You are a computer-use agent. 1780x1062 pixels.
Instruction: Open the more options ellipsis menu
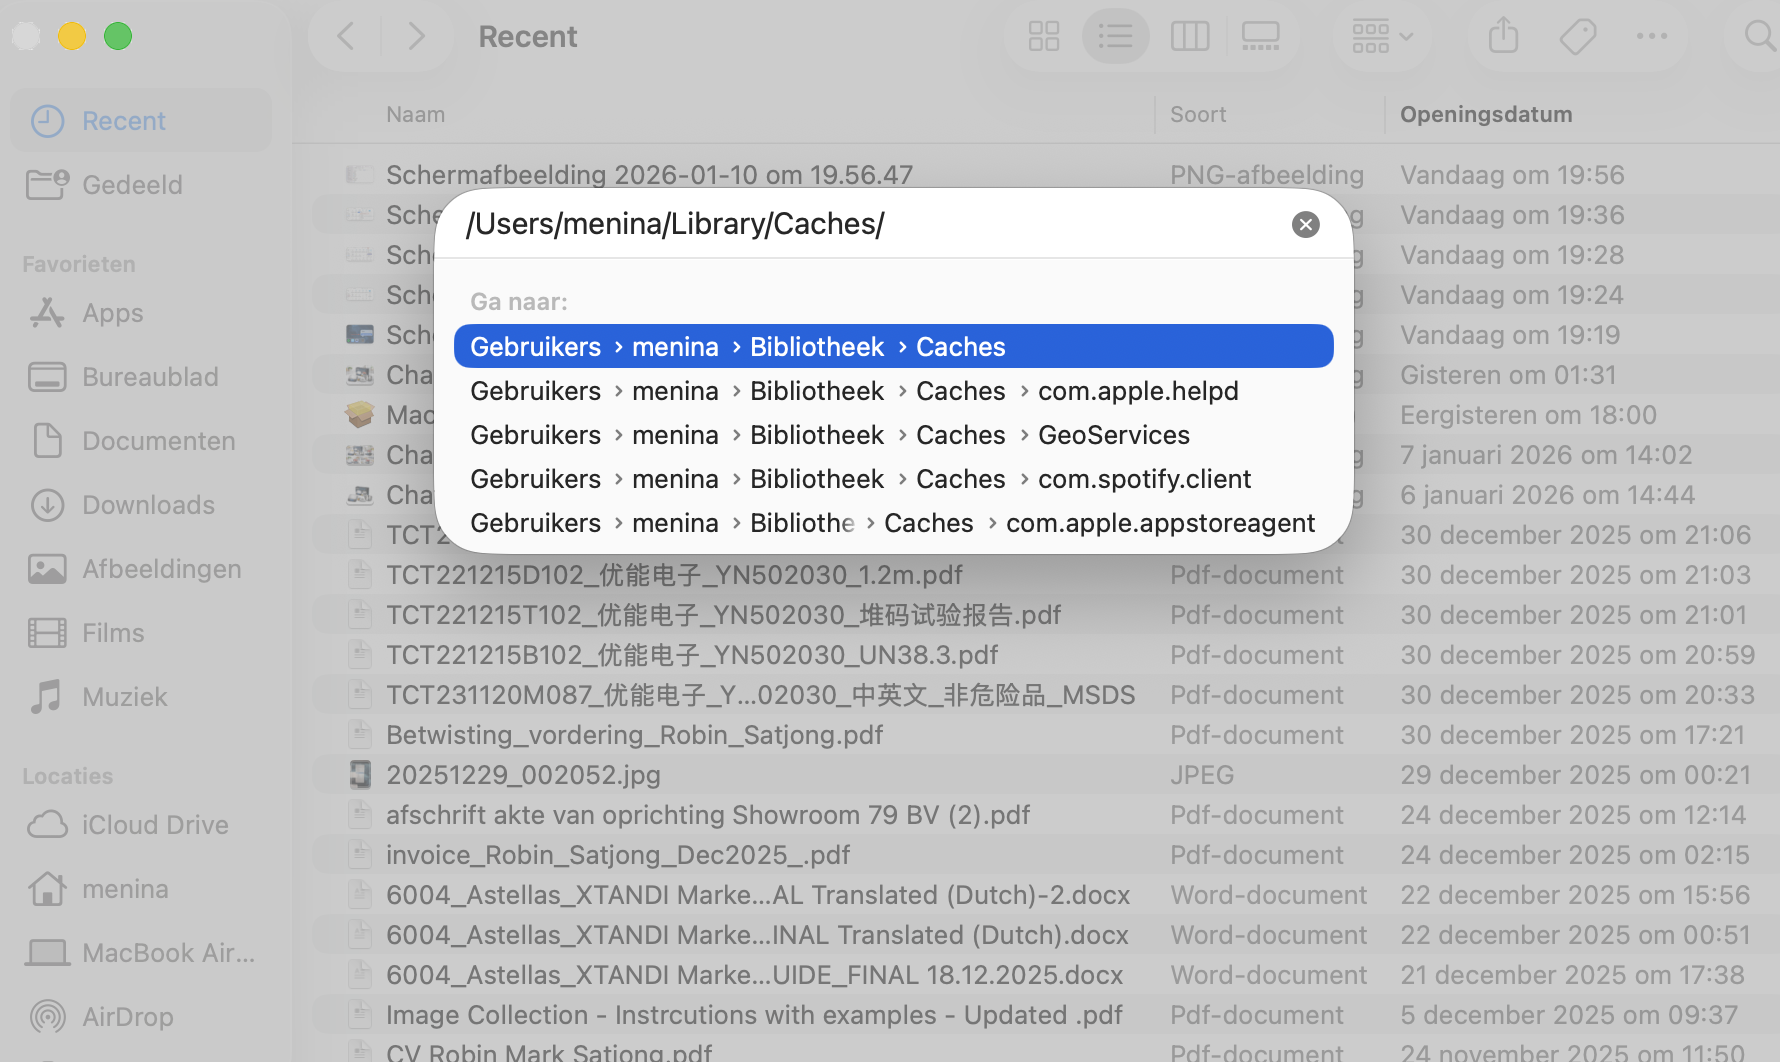[x=1652, y=36]
